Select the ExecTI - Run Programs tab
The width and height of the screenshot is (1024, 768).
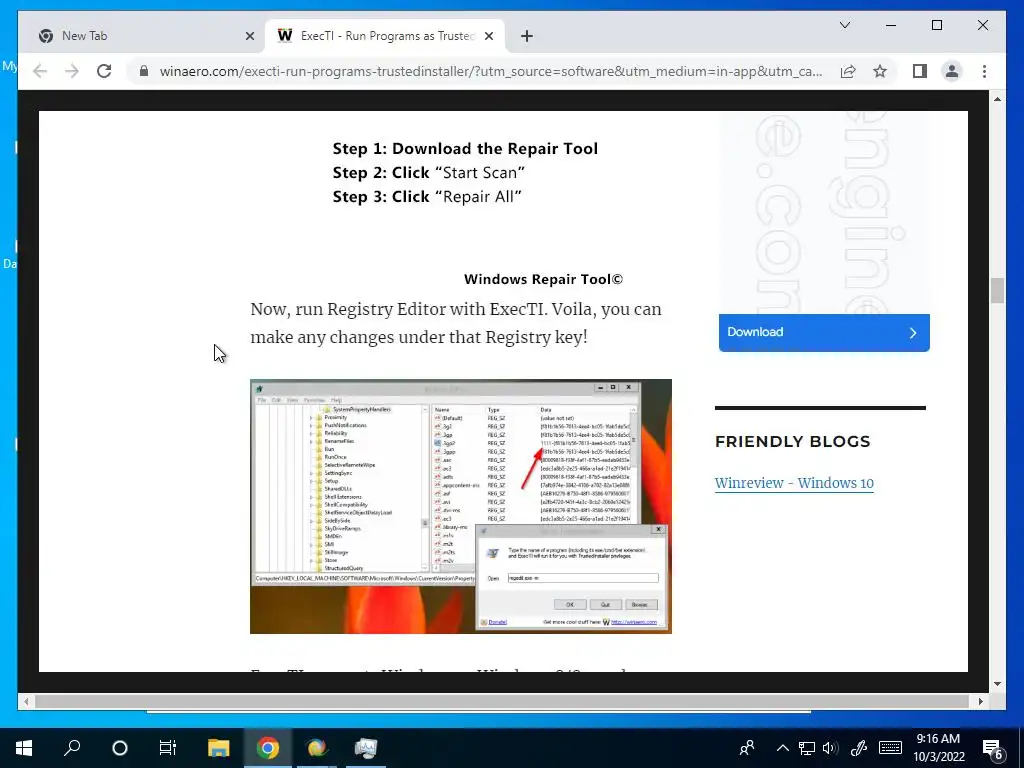click(385, 37)
